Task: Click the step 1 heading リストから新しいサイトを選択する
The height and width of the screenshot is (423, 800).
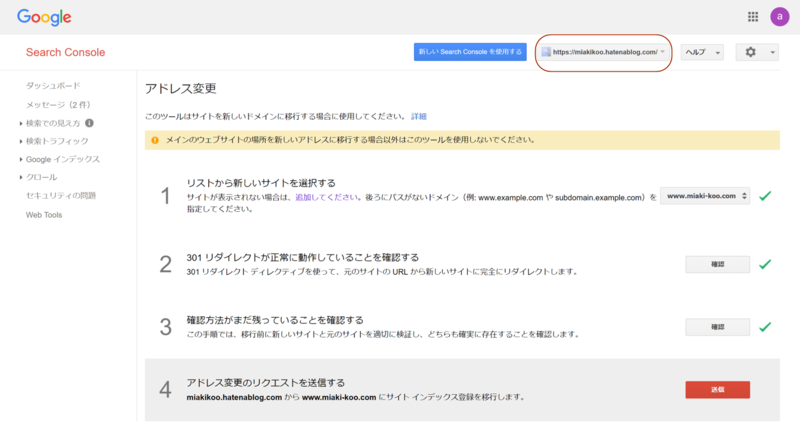Action: coord(261,183)
